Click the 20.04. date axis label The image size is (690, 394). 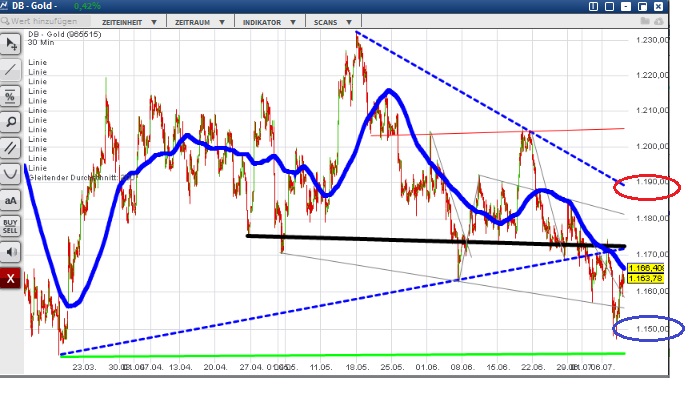pyautogui.click(x=215, y=367)
